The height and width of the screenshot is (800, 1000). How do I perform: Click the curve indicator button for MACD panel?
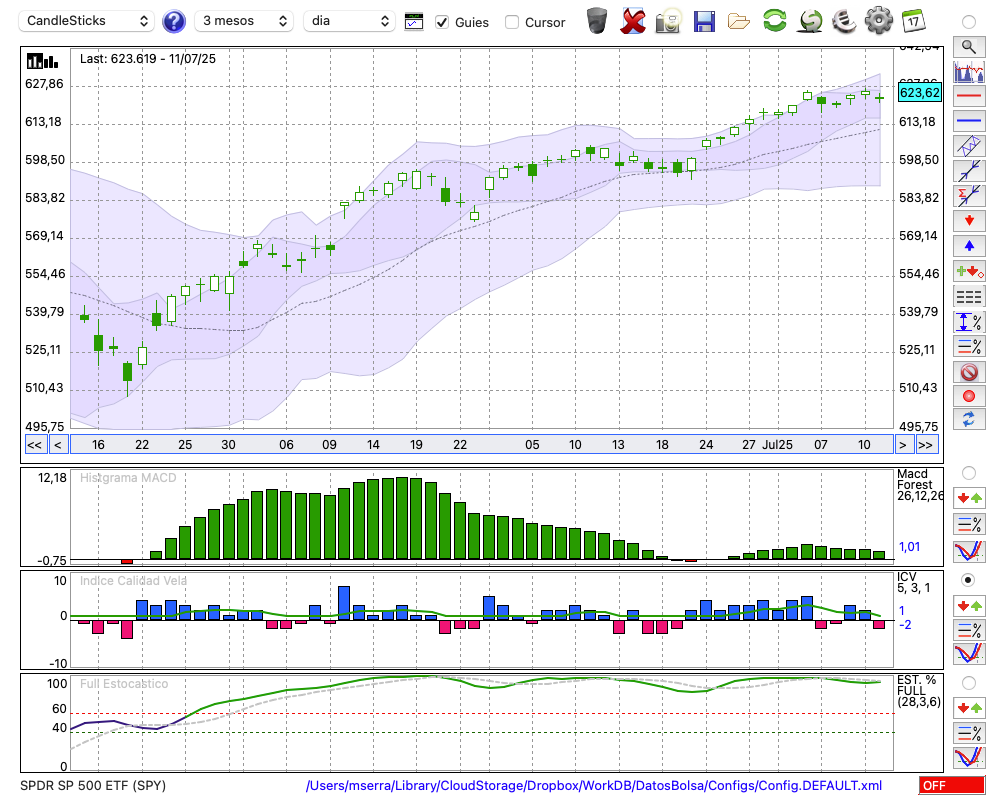point(969,551)
